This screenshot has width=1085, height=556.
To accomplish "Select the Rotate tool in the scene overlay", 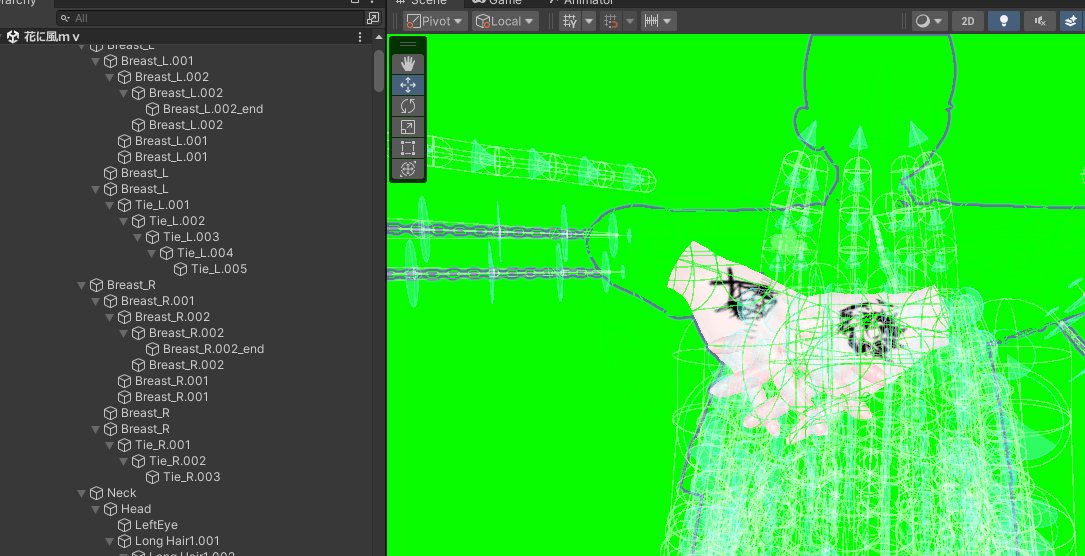I will [x=408, y=106].
